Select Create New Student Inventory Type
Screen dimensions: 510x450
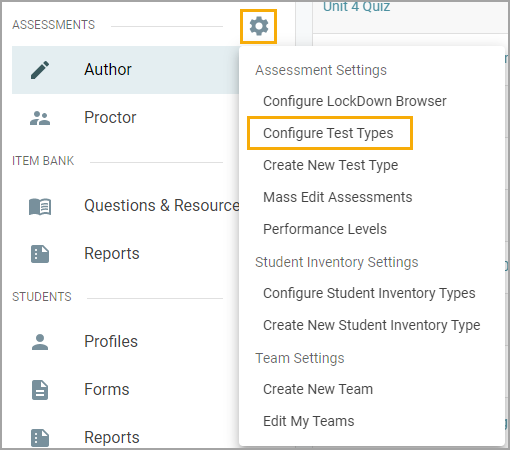(372, 325)
